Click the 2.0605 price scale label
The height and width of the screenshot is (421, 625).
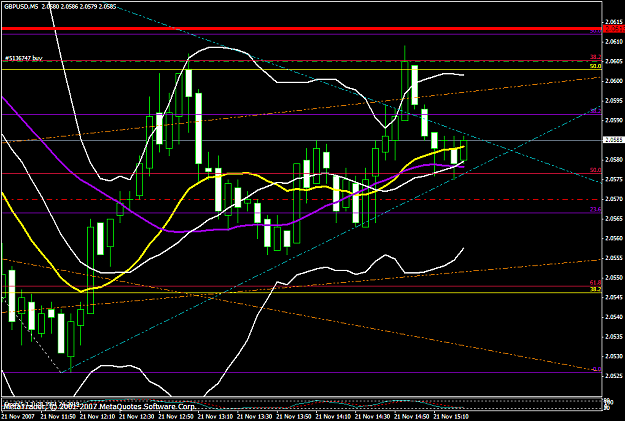[613, 61]
